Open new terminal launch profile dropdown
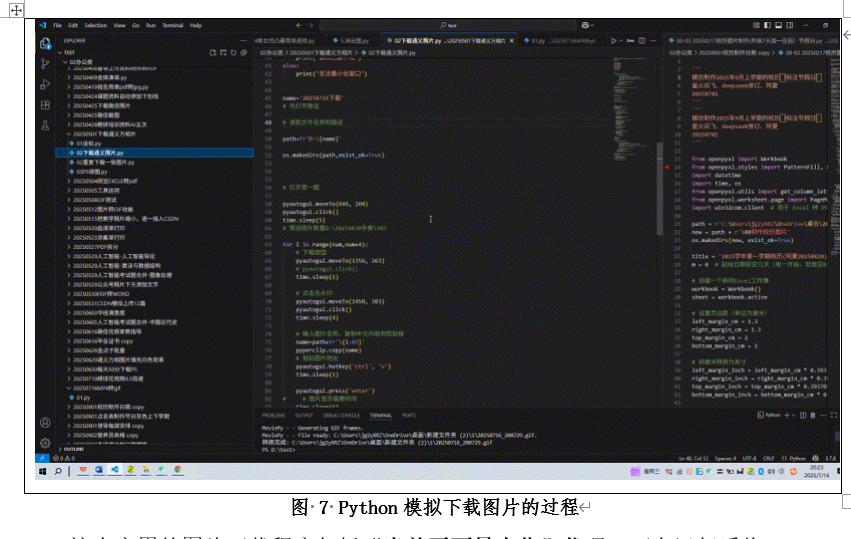851x539 pixels. 793,415
